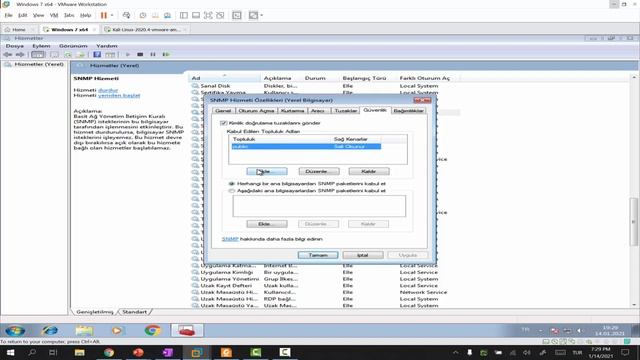Click lower Ekle button for hosts
640x360 pixels.
267,224
